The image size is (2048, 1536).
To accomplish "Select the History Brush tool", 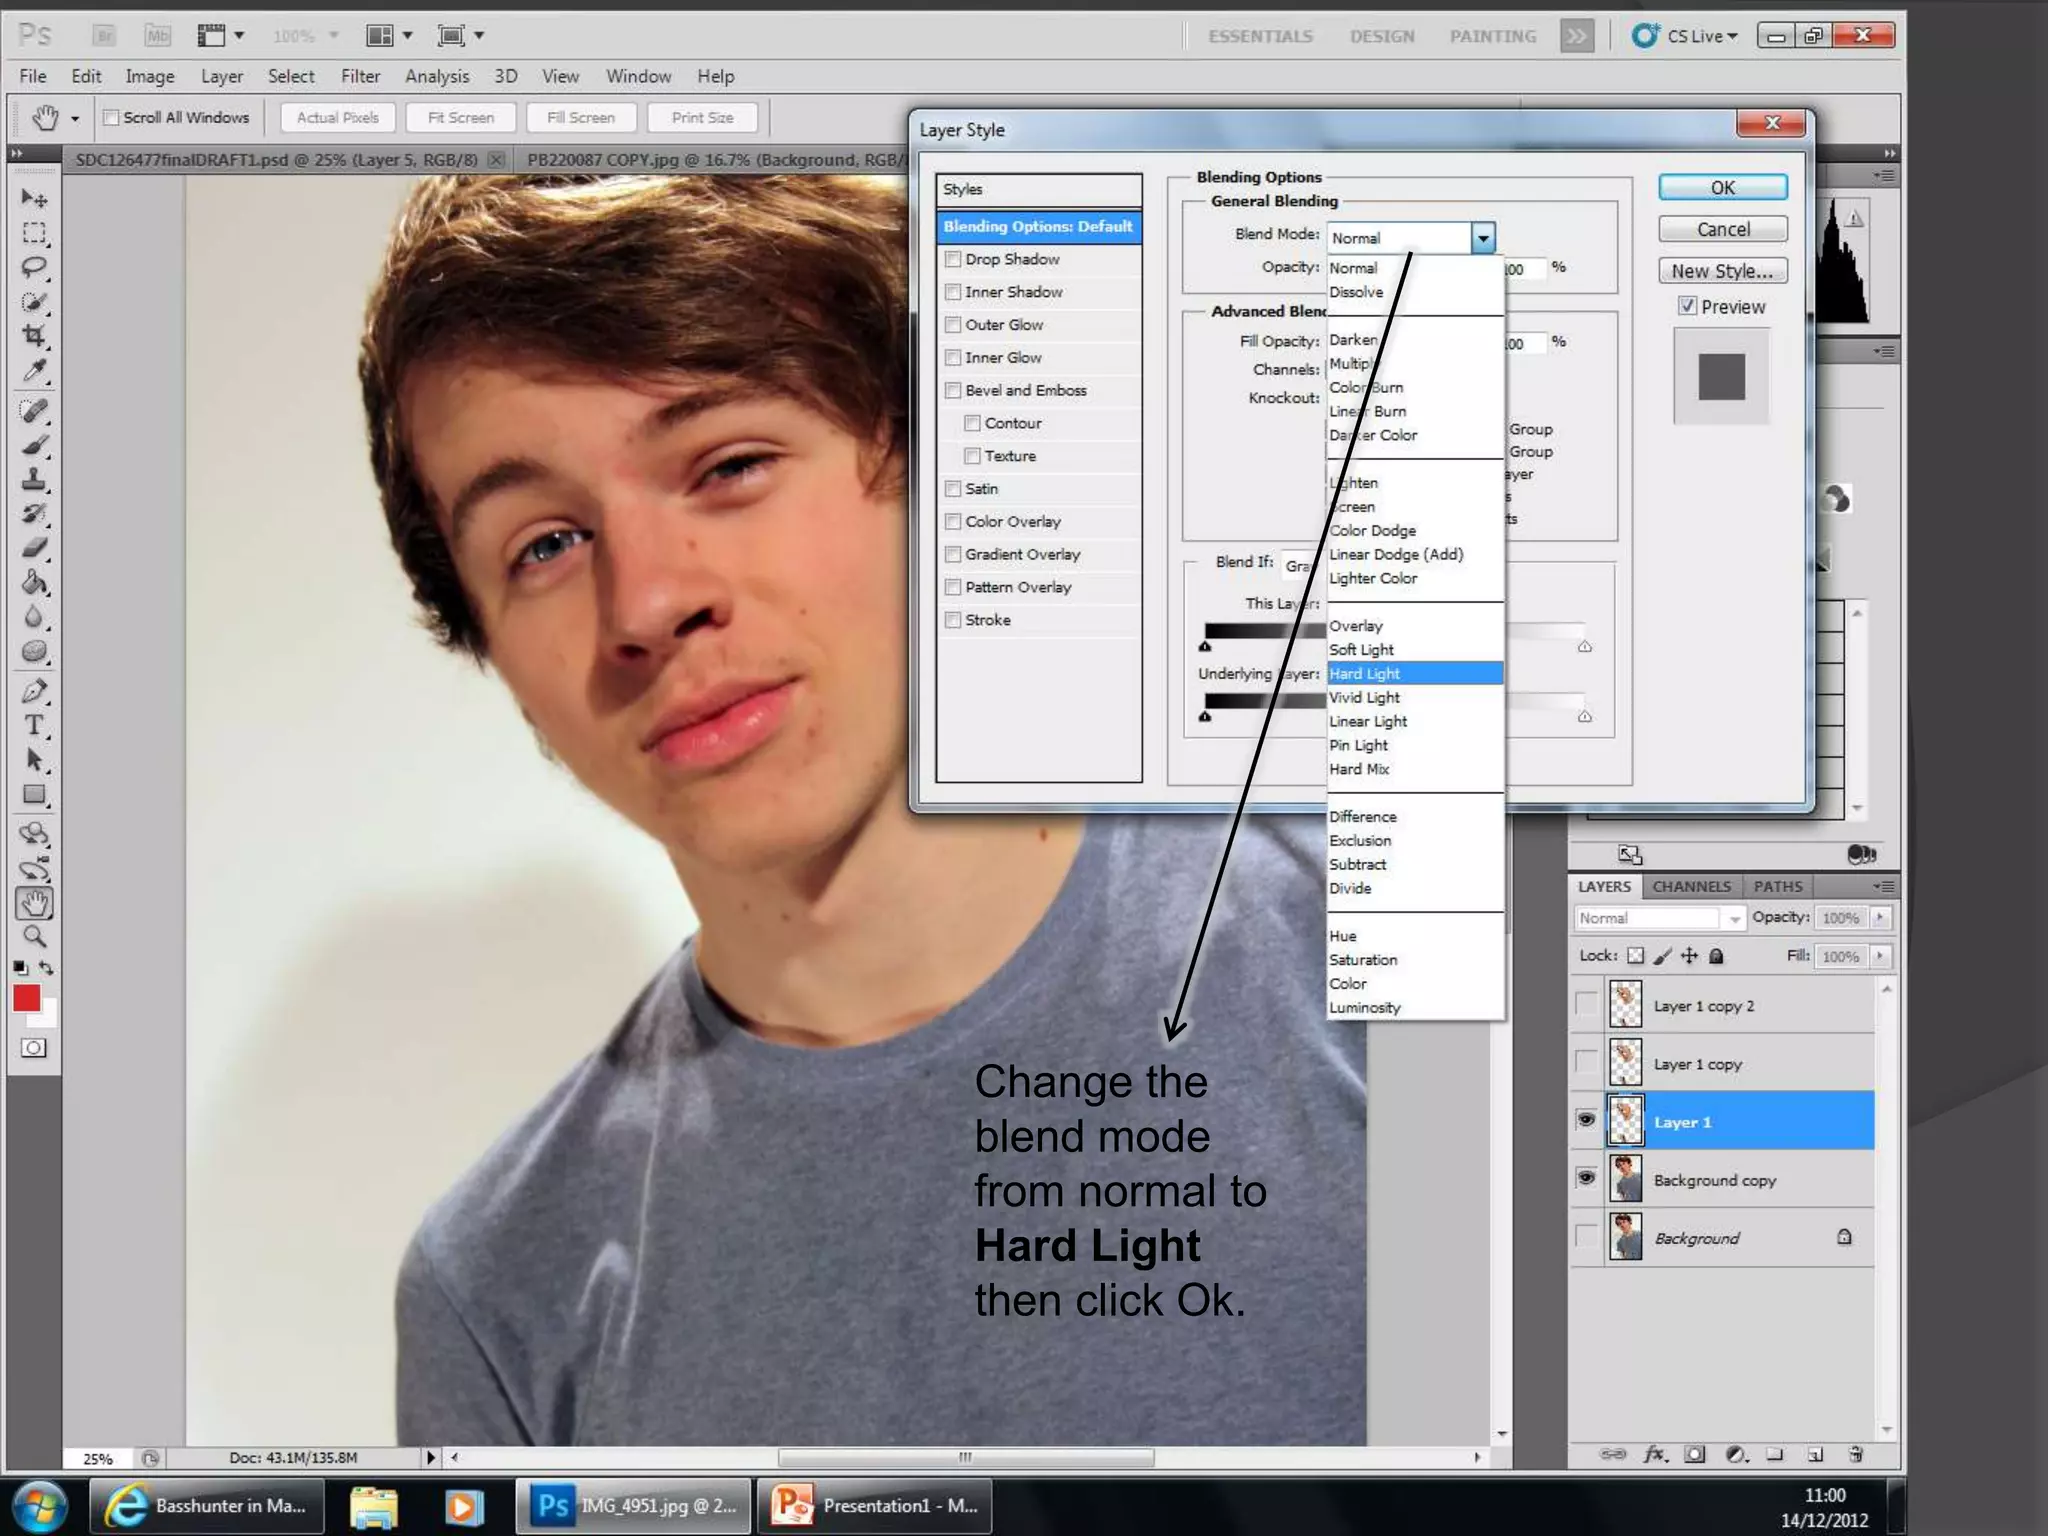I will [x=34, y=514].
